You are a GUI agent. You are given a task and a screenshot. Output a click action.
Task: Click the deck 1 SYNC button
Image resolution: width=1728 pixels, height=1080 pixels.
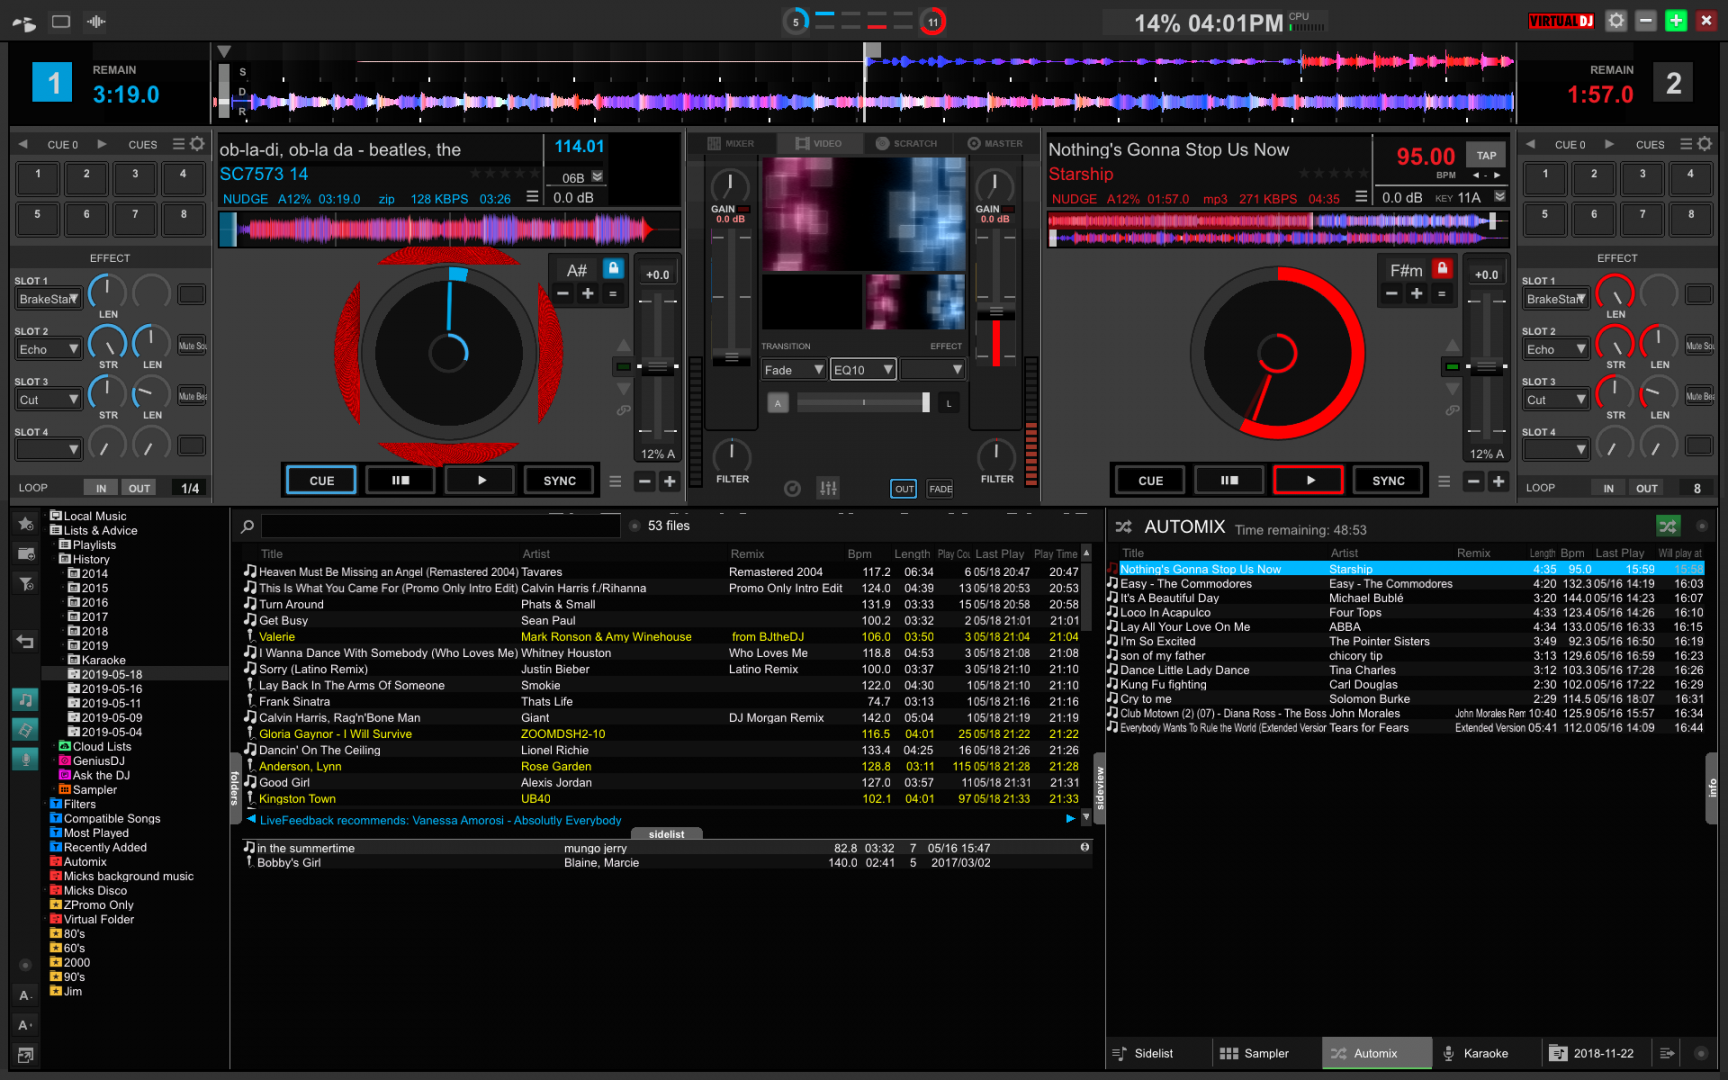[x=559, y=481]
